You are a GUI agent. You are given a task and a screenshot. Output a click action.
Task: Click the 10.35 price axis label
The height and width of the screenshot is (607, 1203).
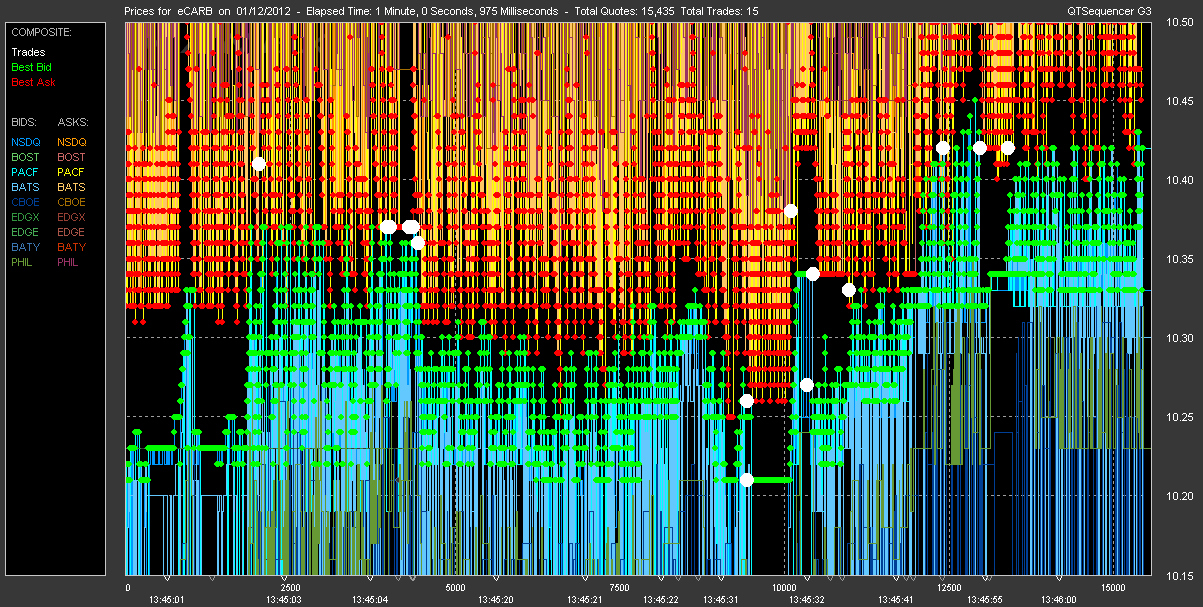1179,259
